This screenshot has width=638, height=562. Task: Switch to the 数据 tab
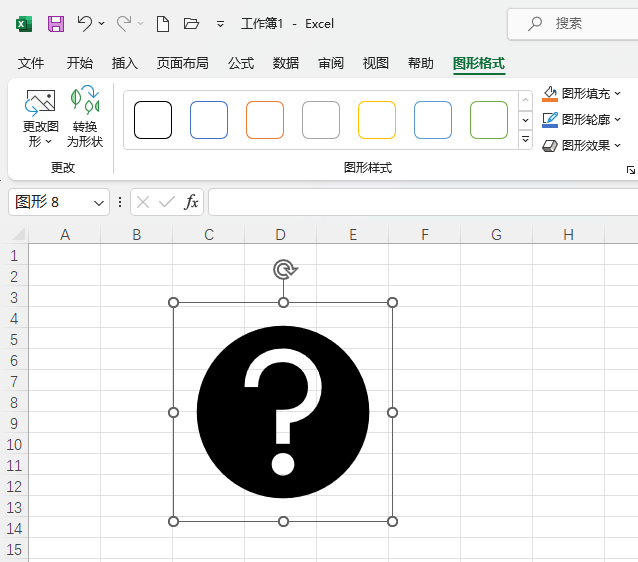pos(286,63)
